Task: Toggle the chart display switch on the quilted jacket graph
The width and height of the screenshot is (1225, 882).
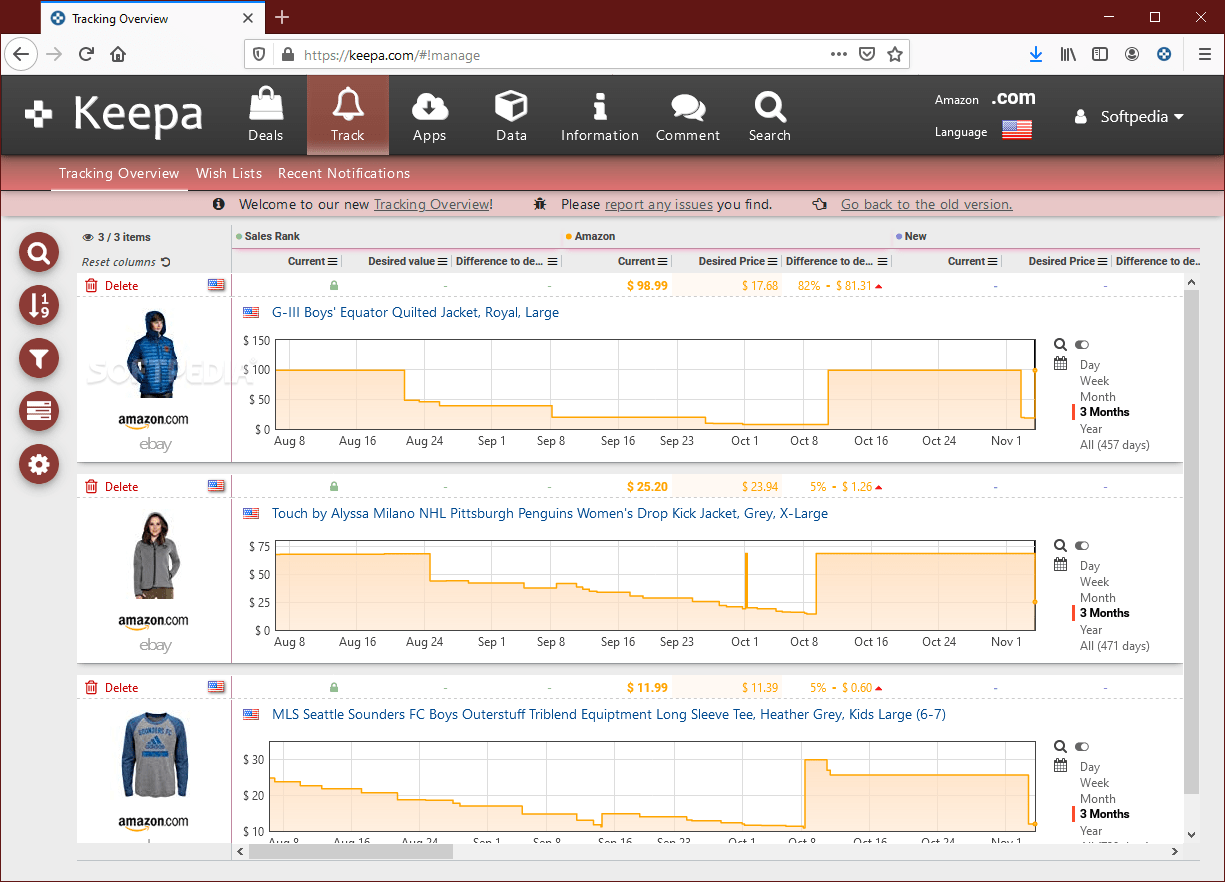Action: tap(1081, 344)
